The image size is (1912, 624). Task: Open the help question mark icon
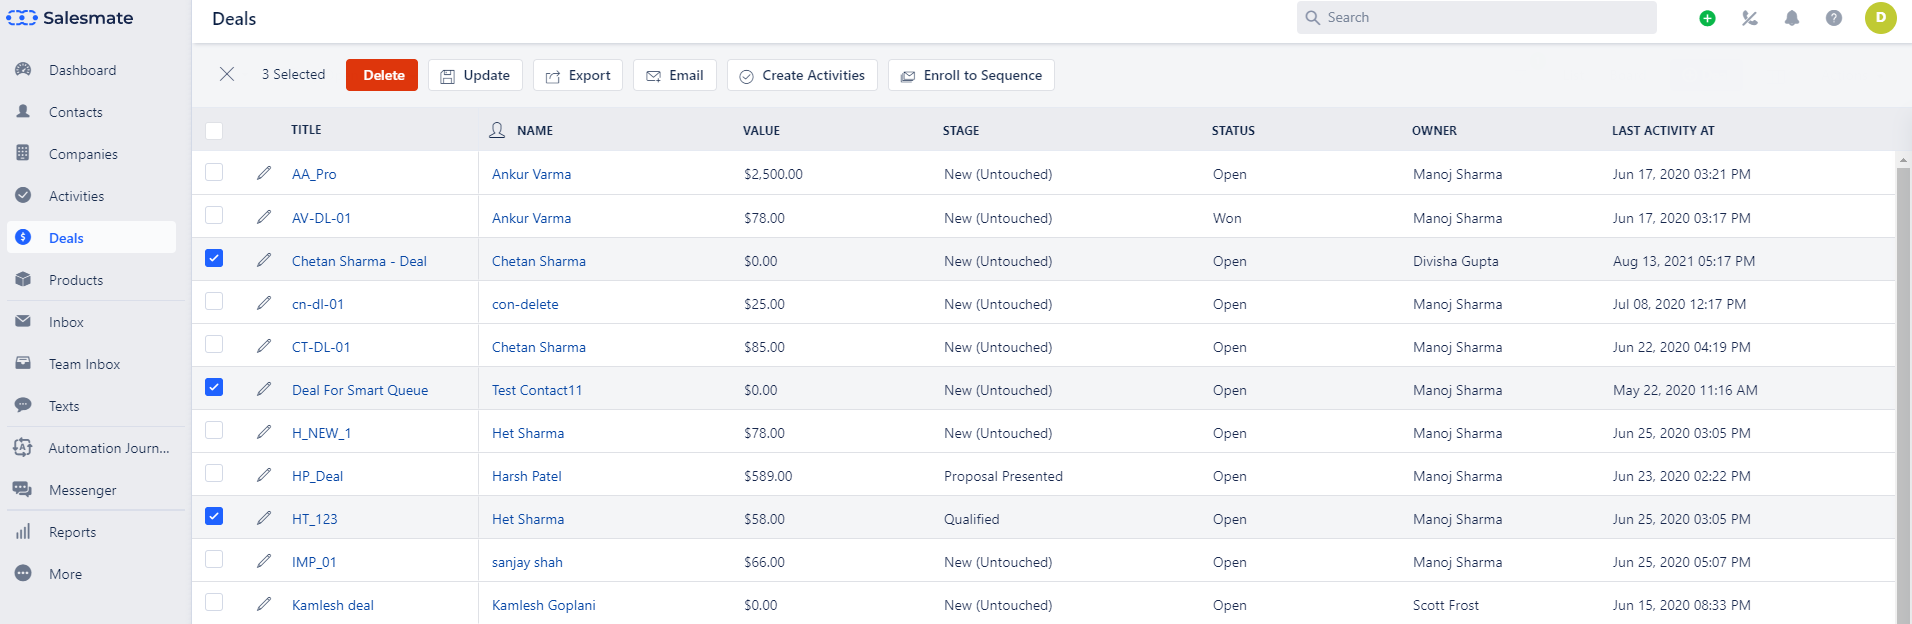pos(1833,18)
